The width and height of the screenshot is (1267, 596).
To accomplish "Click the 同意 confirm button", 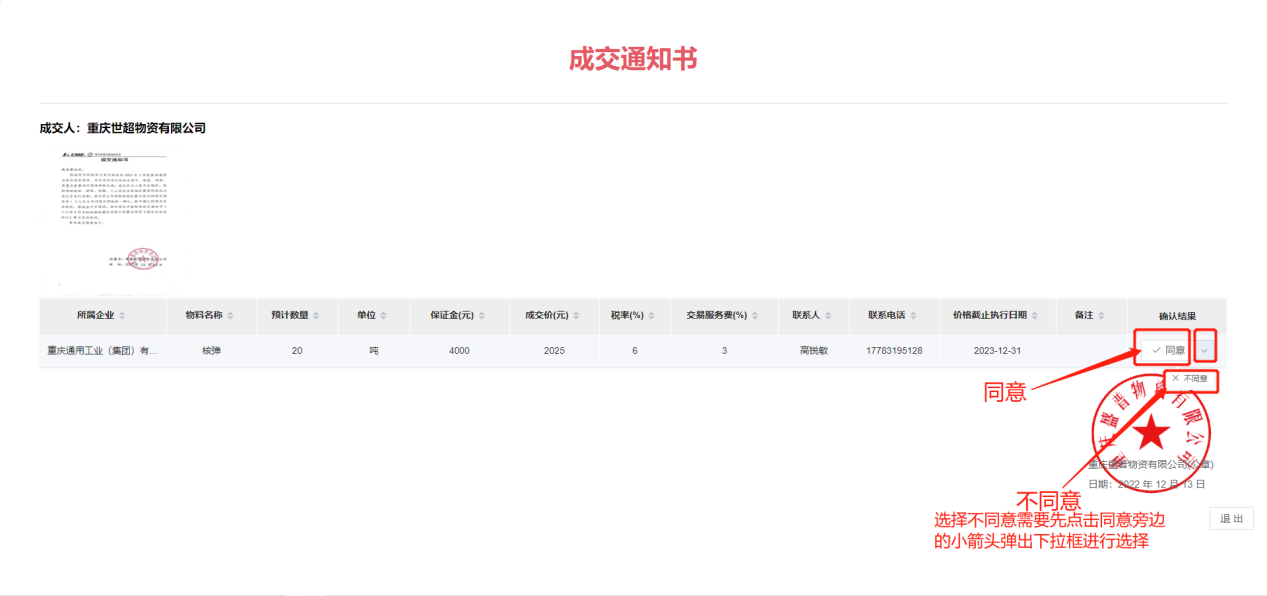I will tap(1167, 350).
